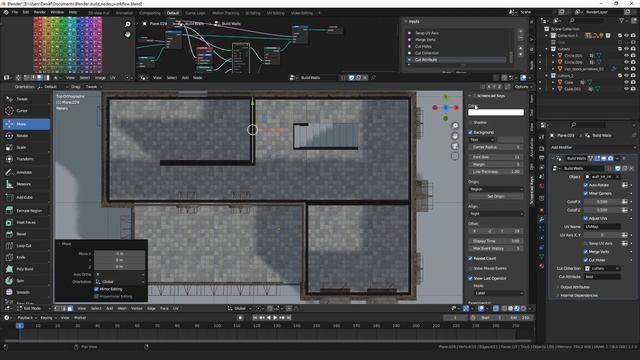Image resolution: width=640 pixels, height=360 pixels.
Task: Choose the Annotate tool
Action: click(26, 172)
